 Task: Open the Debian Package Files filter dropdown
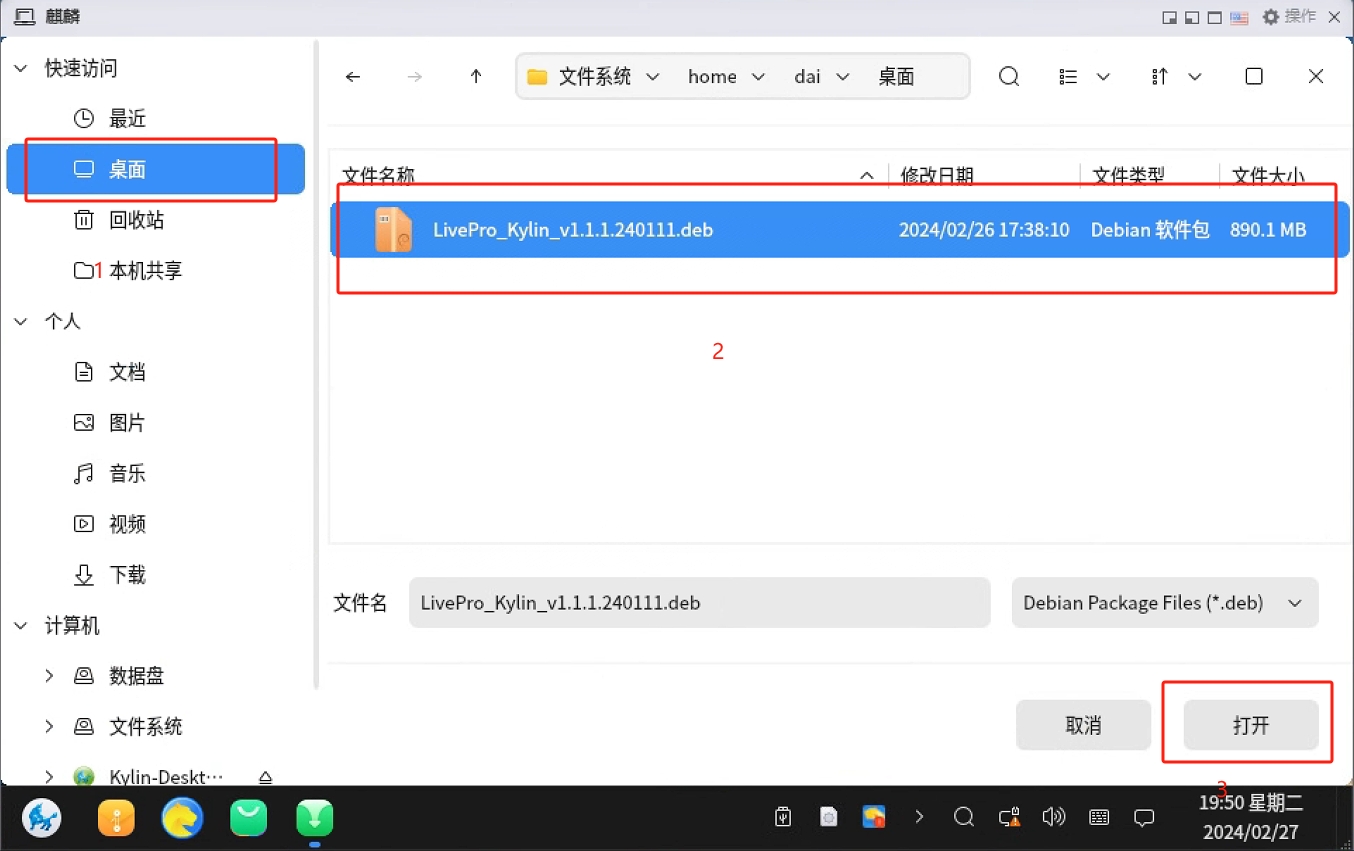coord(1165,603)
